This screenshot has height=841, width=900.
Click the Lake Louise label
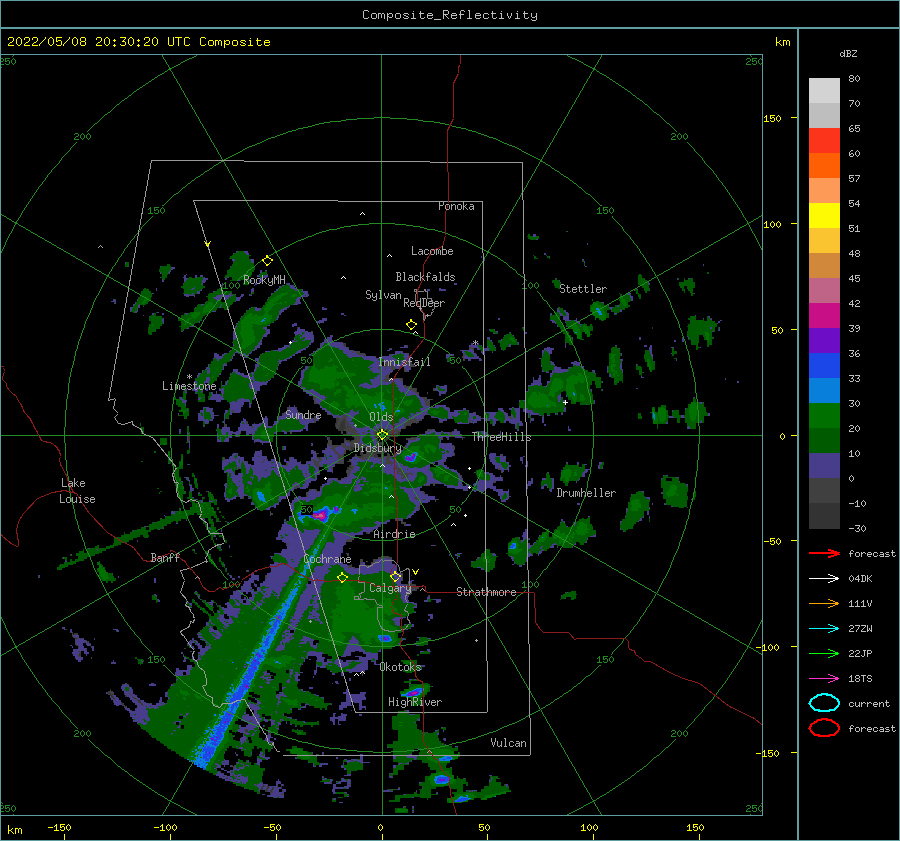coord(77,491)
